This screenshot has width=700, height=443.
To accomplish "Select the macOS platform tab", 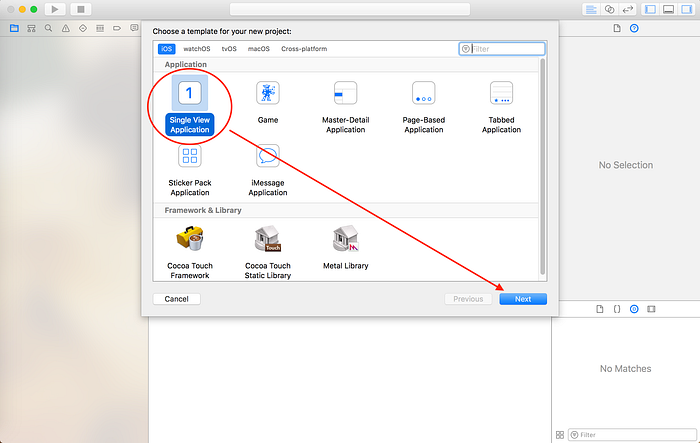I will click(259, 49).
